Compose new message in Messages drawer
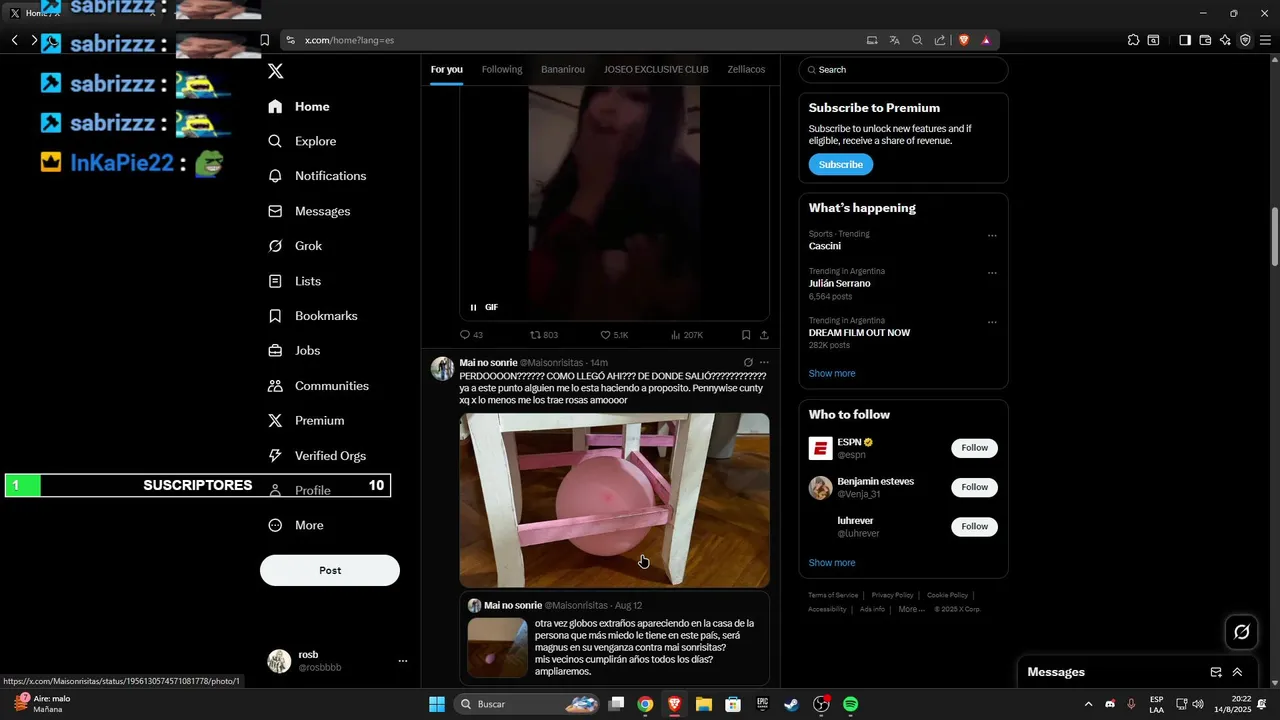The width and height of the screenshot is (1280, 720). click(x=1216, y=672)
